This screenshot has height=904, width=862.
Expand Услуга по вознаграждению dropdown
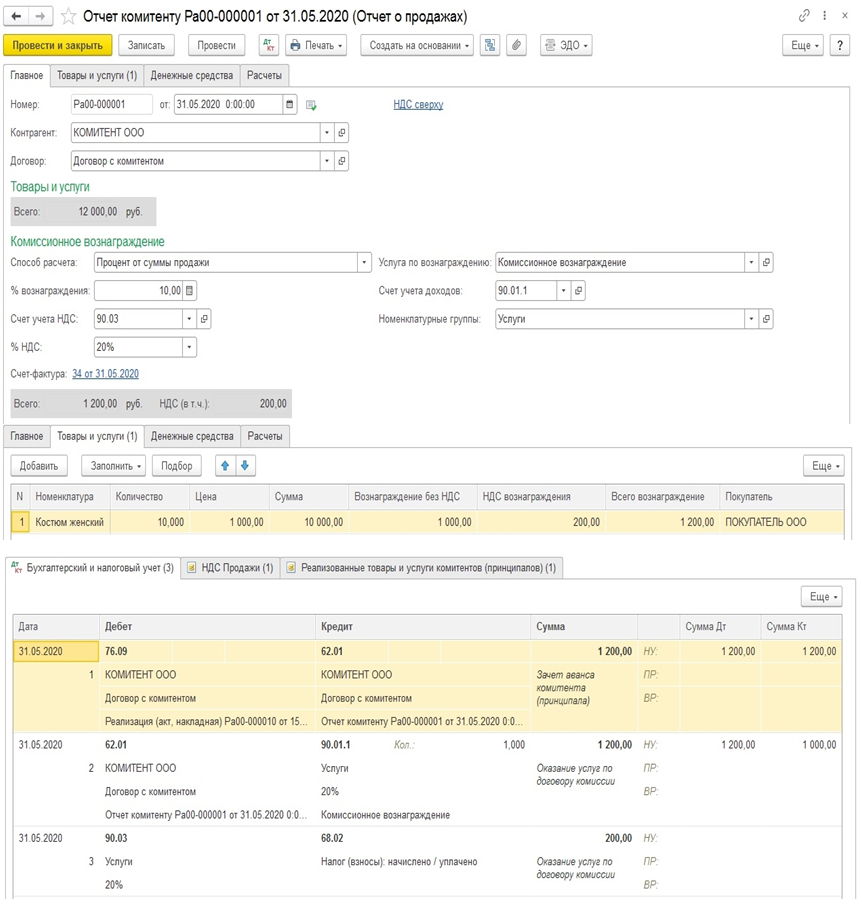[751, 262]
